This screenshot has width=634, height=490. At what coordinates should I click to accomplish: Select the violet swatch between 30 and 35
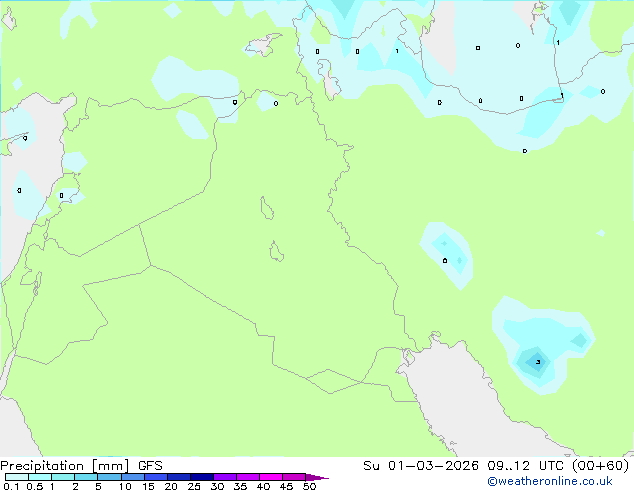click(225, 477)
